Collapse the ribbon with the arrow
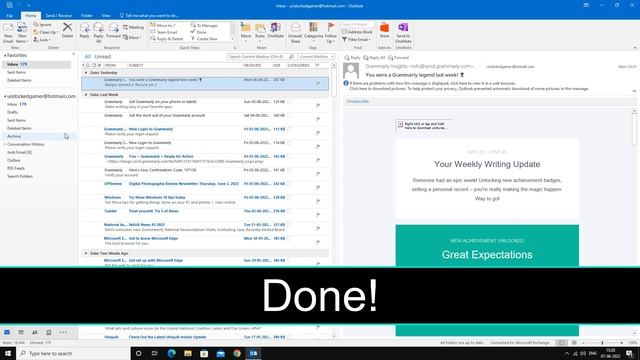This screenshot has width=640, height=360. pos(635,48)
